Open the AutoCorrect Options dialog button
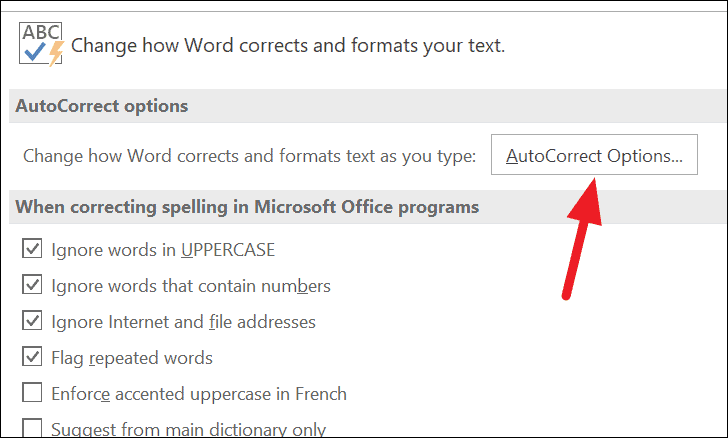This screenshot has height=438, width=728. [x=594, y=155]
